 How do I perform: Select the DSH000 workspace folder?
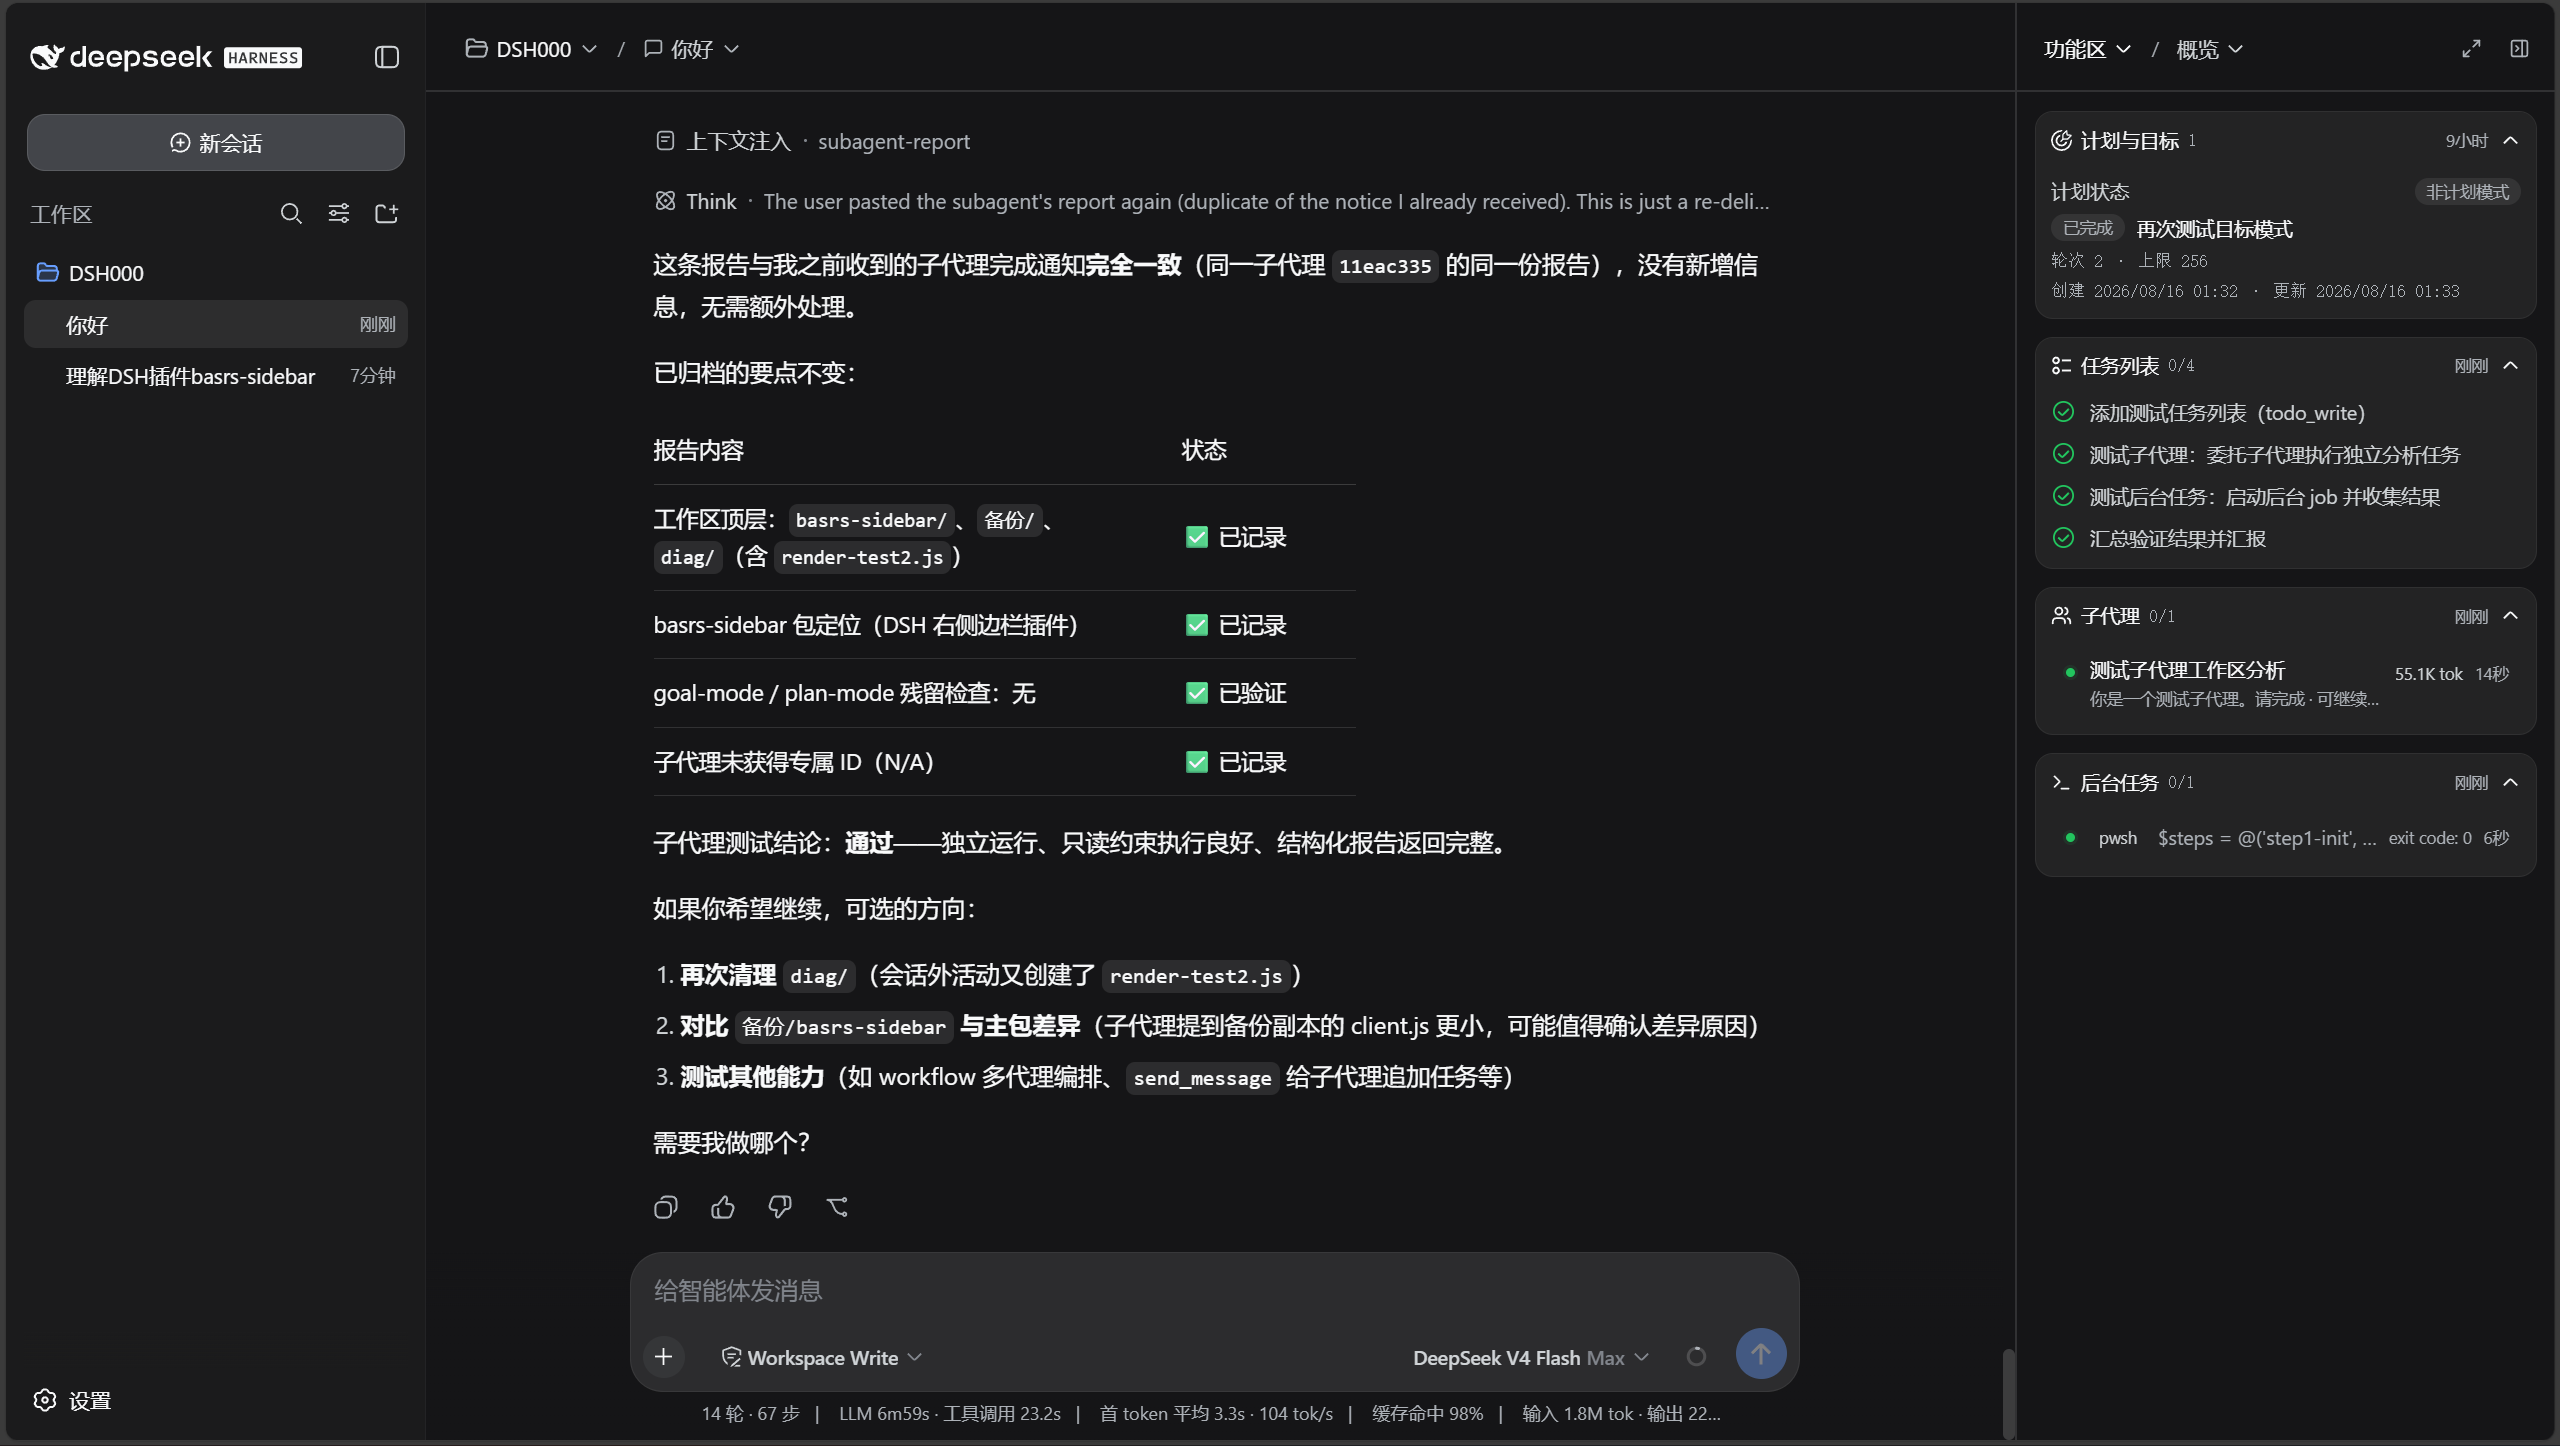[216, 273]
